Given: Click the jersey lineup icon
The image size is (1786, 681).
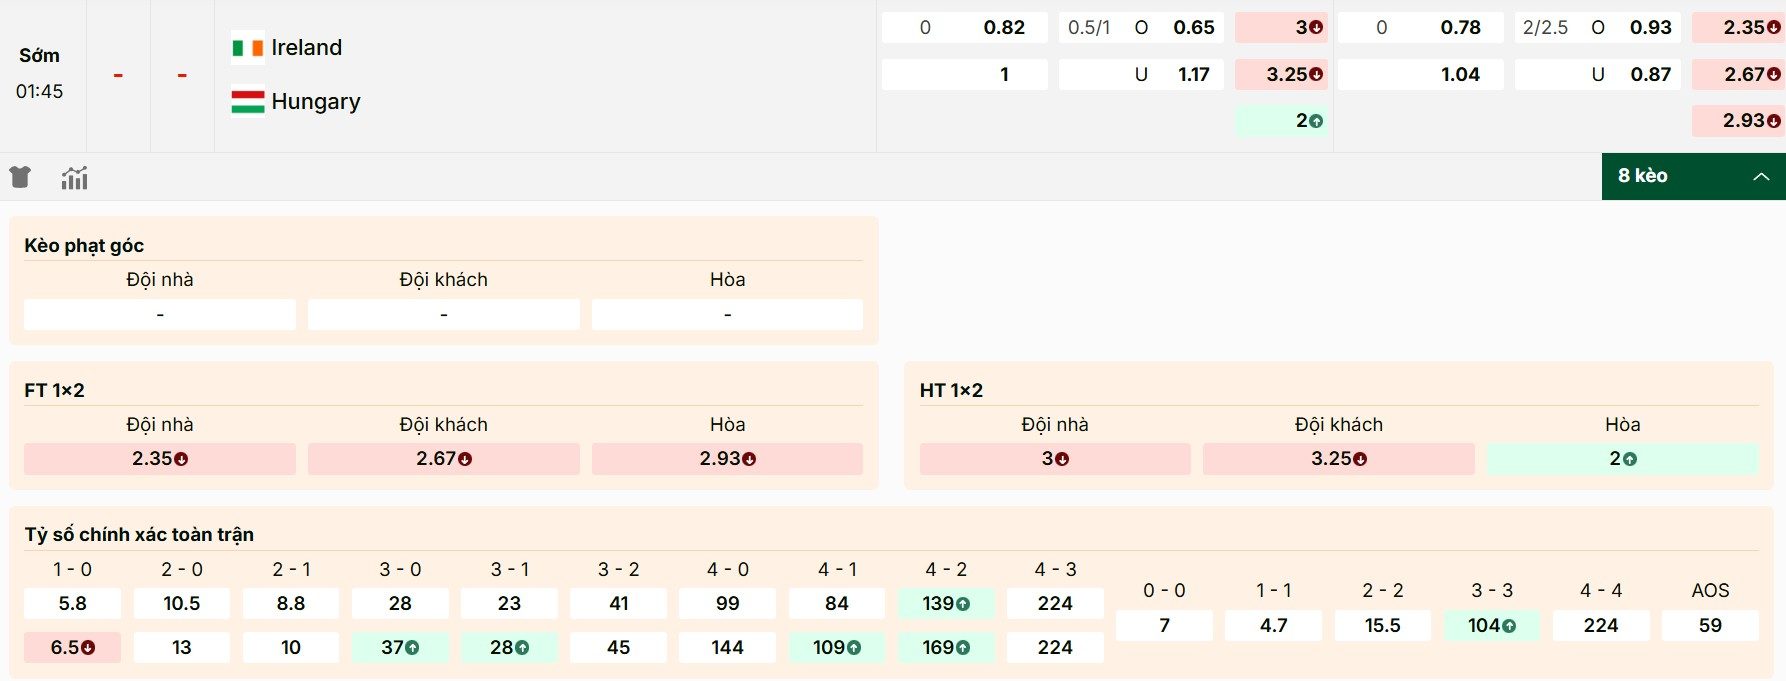Looking at the screenshot, I should [20, 178].
